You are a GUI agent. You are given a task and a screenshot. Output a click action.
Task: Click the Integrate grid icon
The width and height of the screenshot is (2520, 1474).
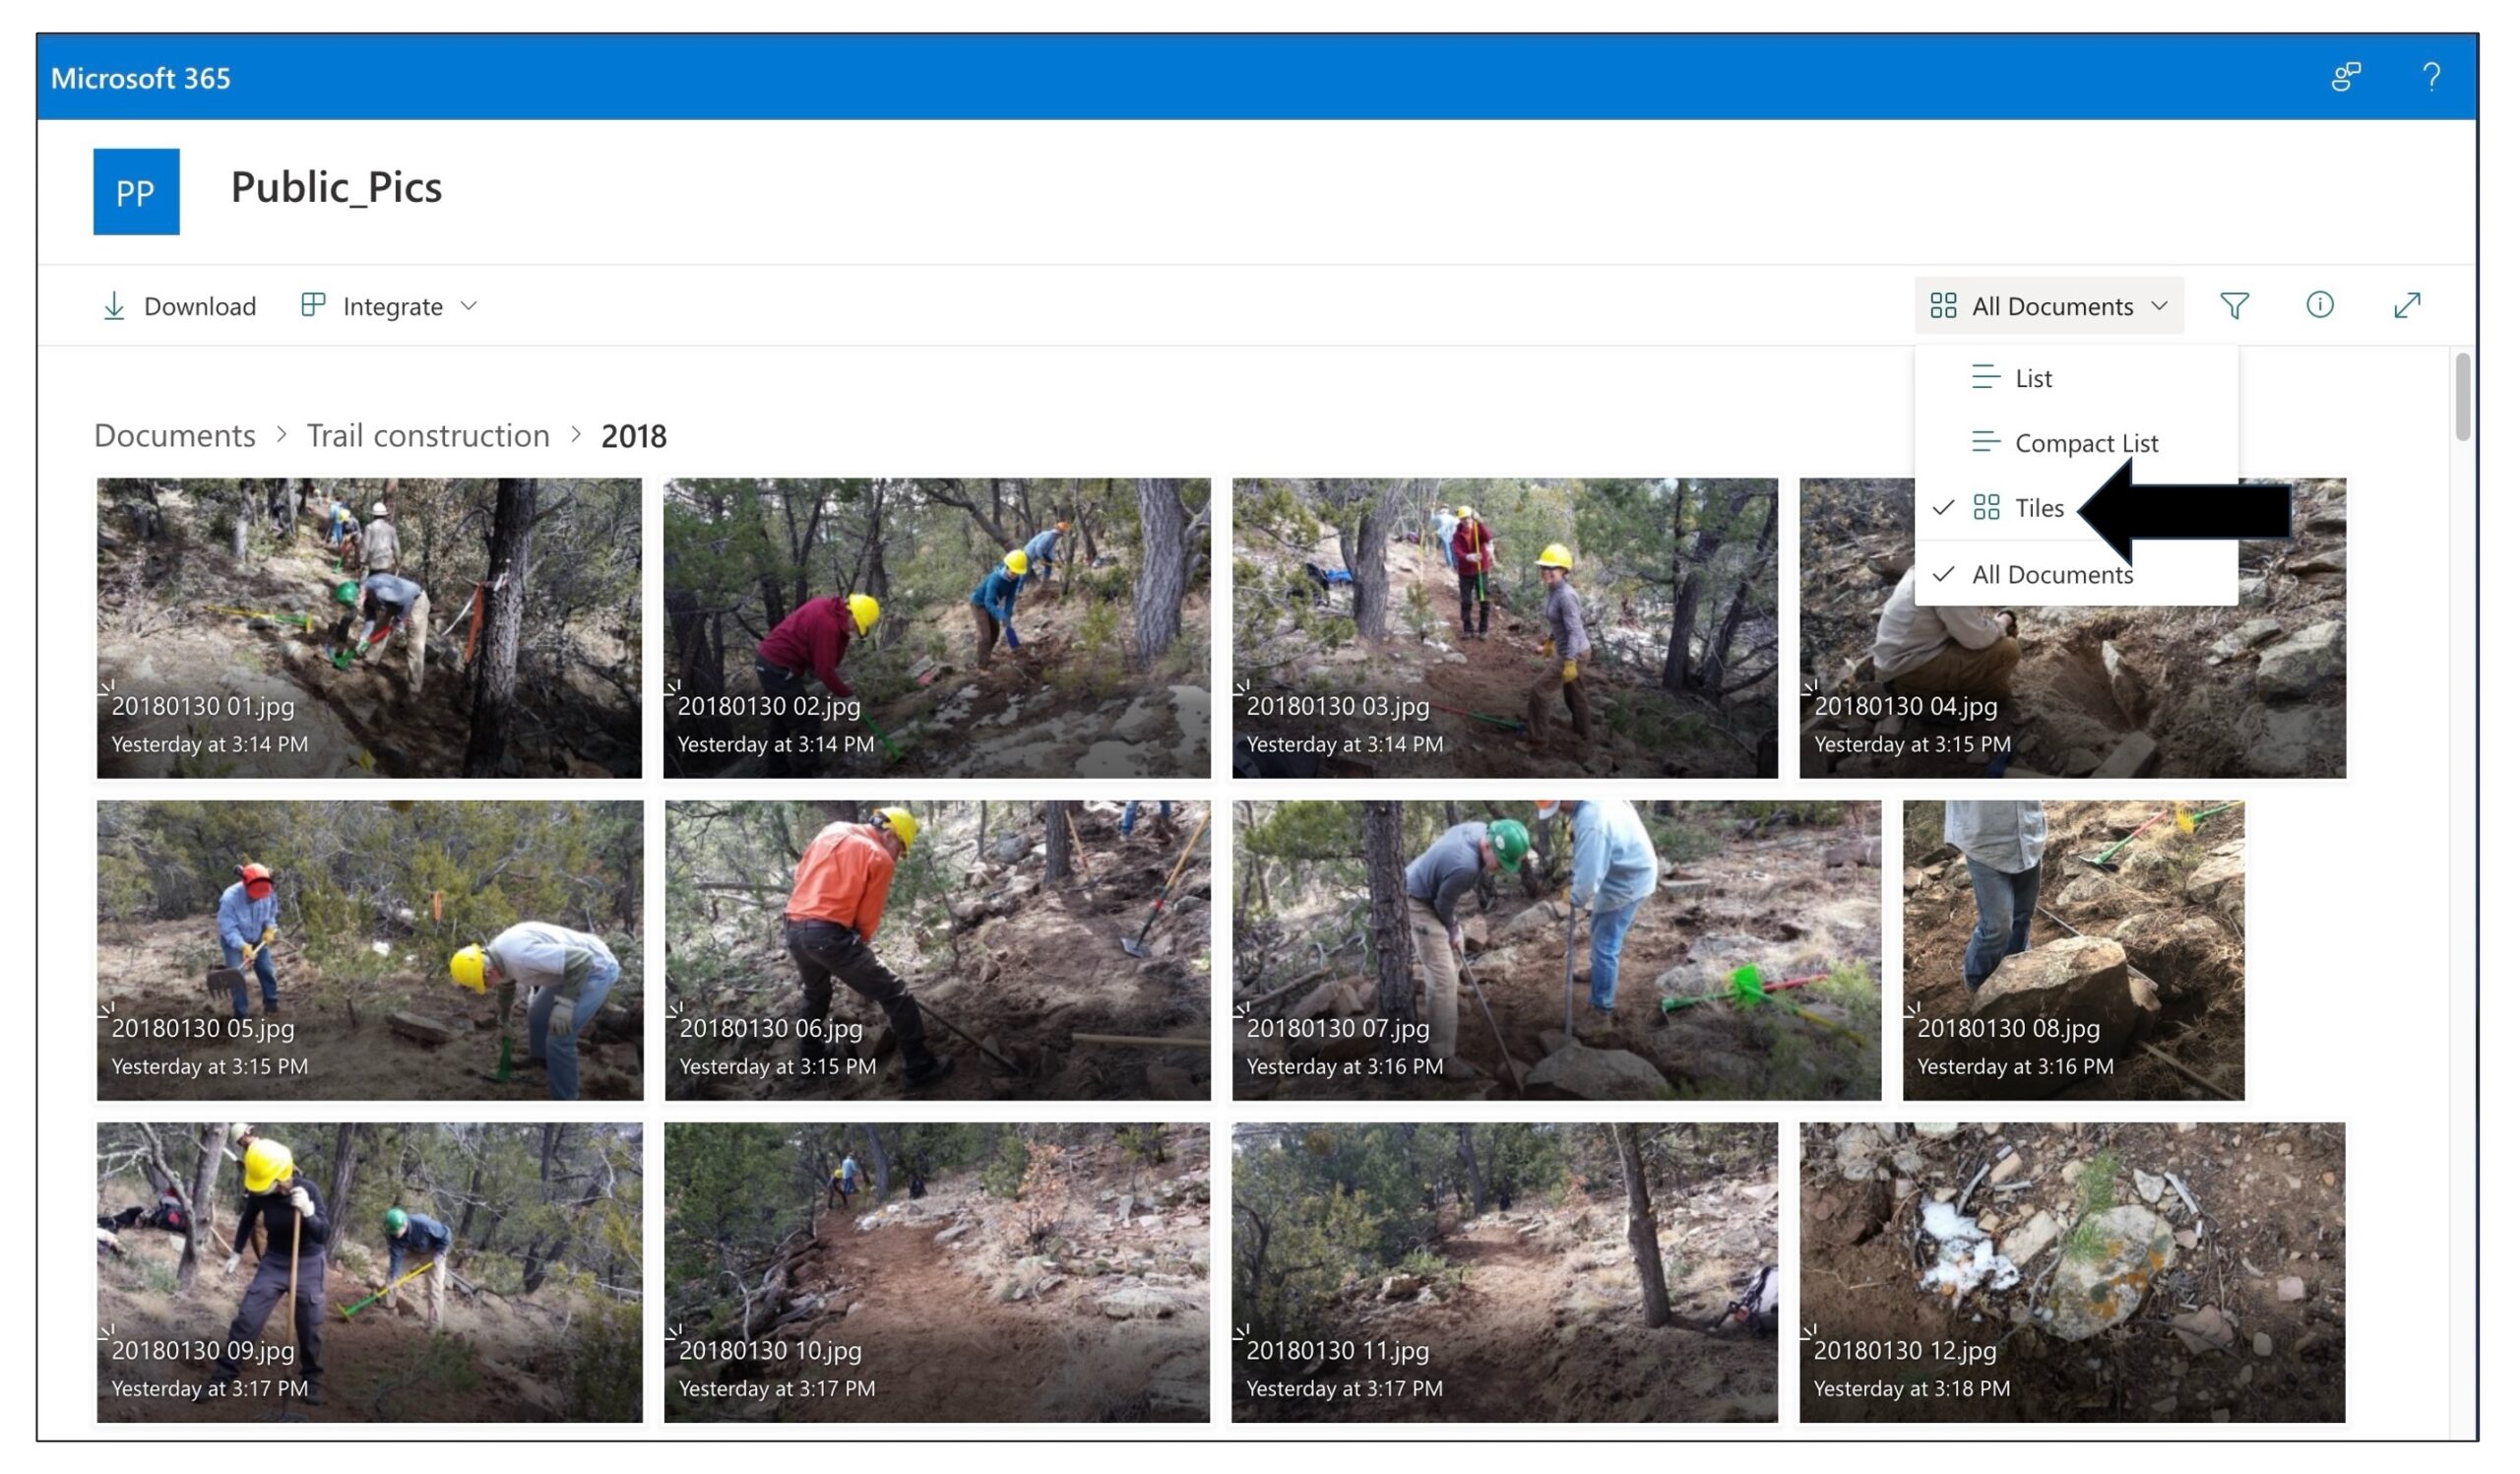coord(313,305)
